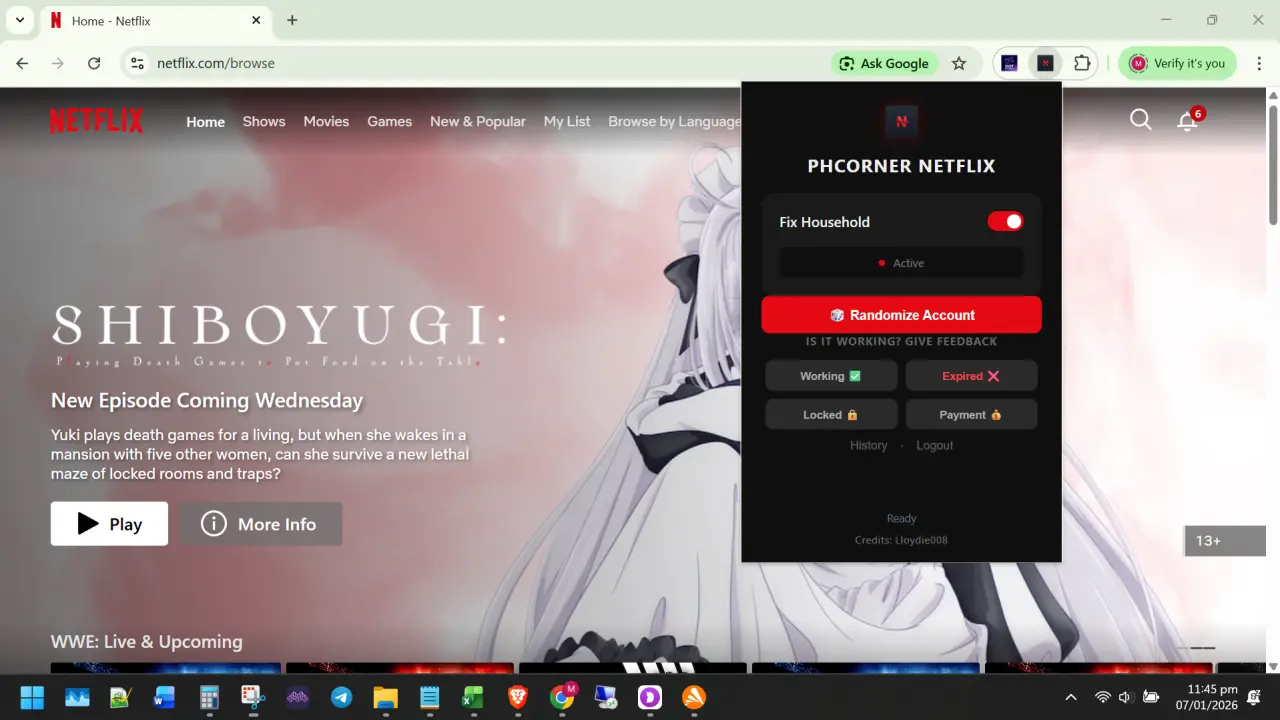This screenshot has height=720, width=1280.
Task: Open More Info for Shiboyugi
Action: (260, 524)
